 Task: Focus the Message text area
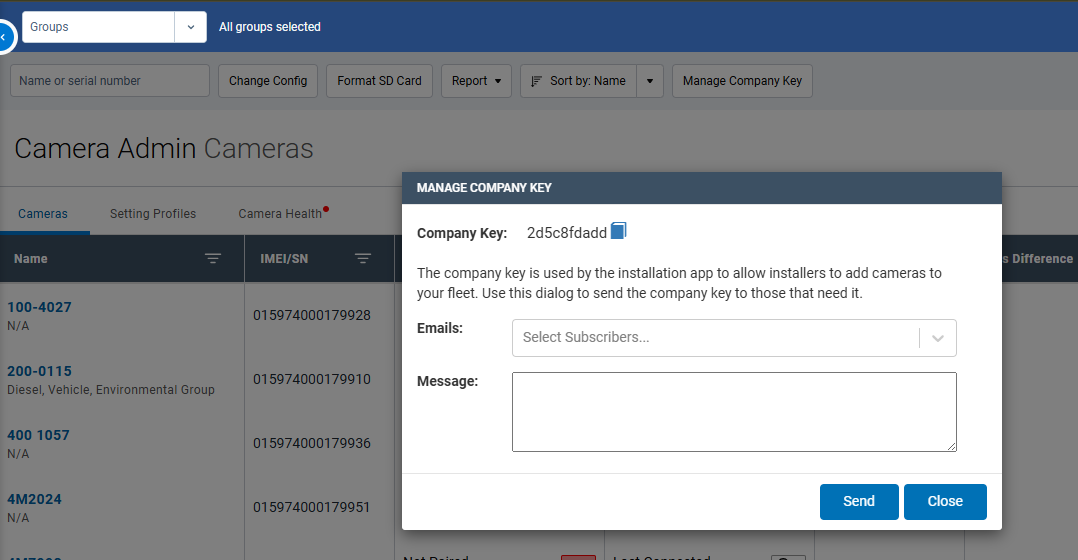click(x=733, y=412)
